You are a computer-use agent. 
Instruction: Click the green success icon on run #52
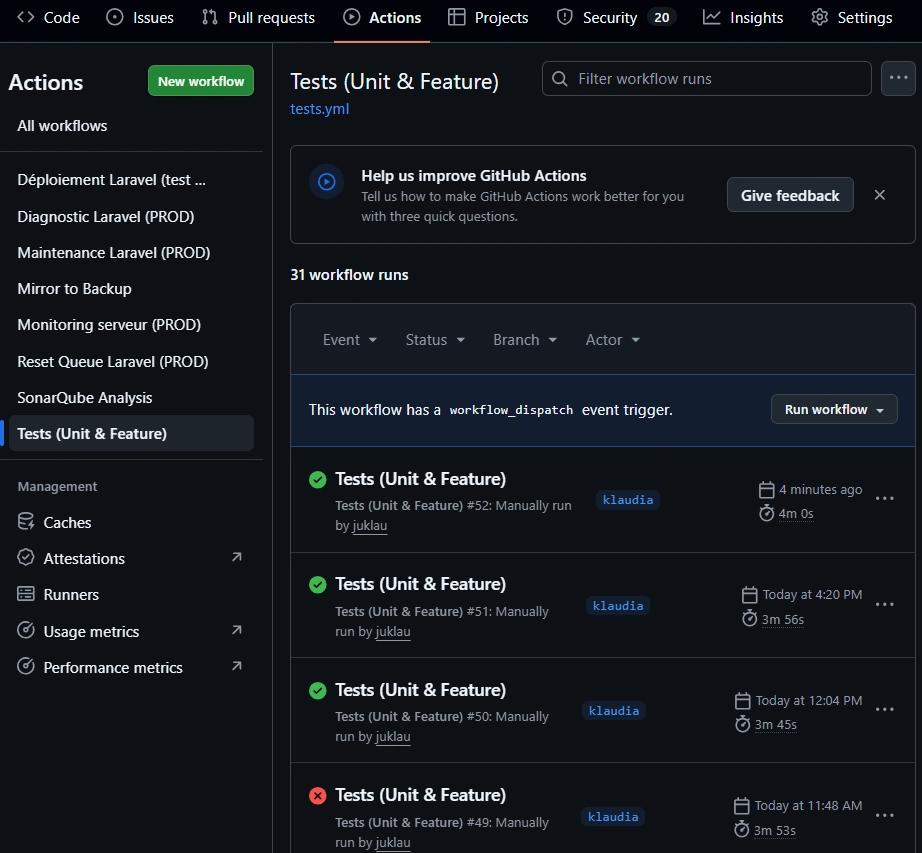click(318, 480)
